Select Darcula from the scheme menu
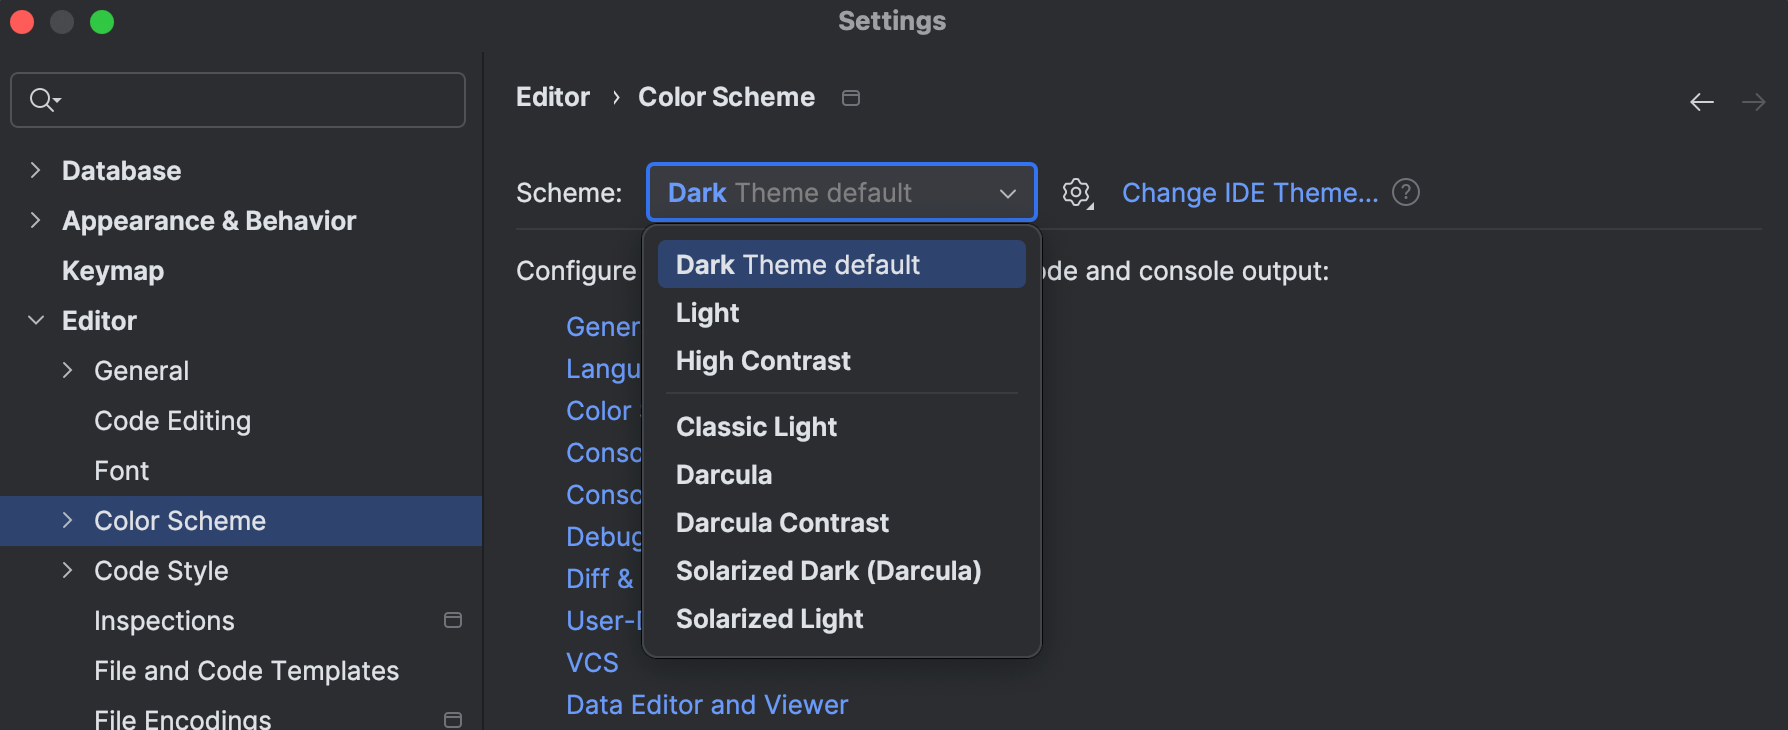This screenshot has width=1788, height=730. click(x=724, y=474)
